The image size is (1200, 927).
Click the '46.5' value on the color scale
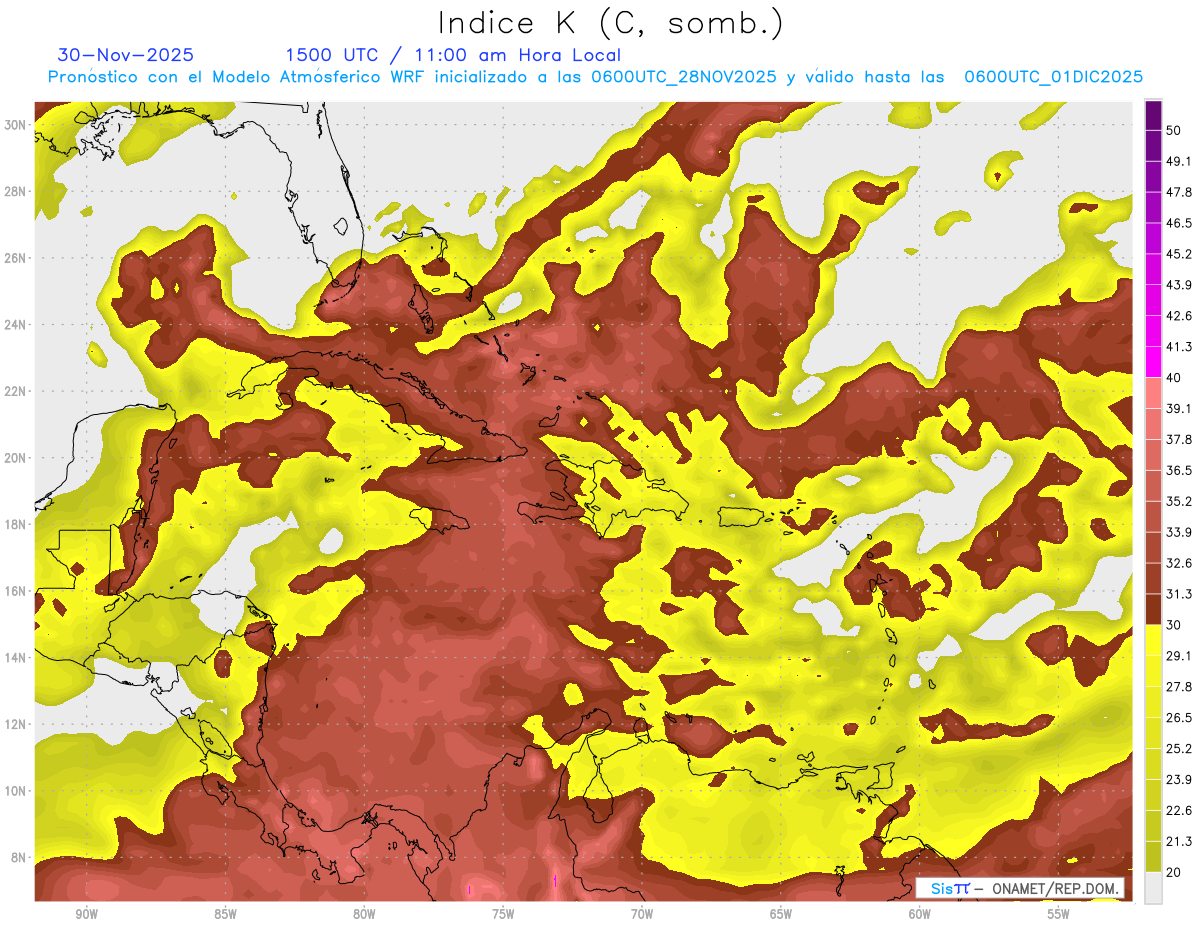pyautogui.click(x=1179, y=223)
